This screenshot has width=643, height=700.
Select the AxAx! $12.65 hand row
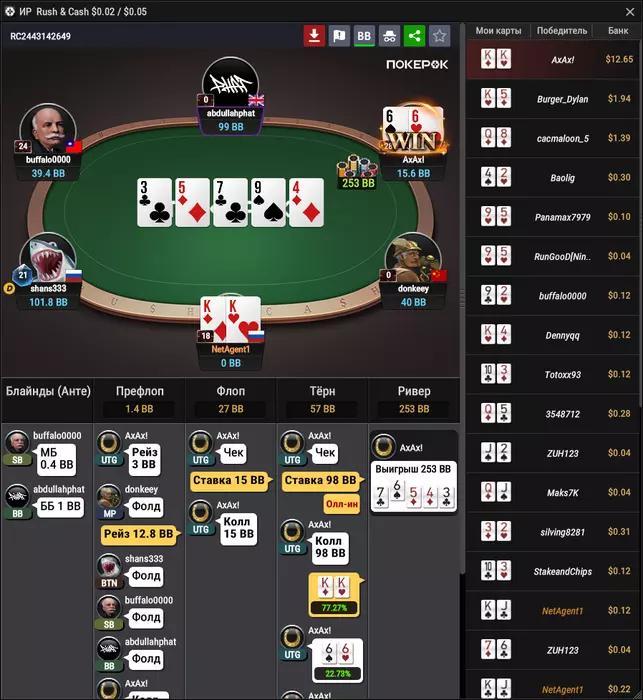[x=553, y=59]
